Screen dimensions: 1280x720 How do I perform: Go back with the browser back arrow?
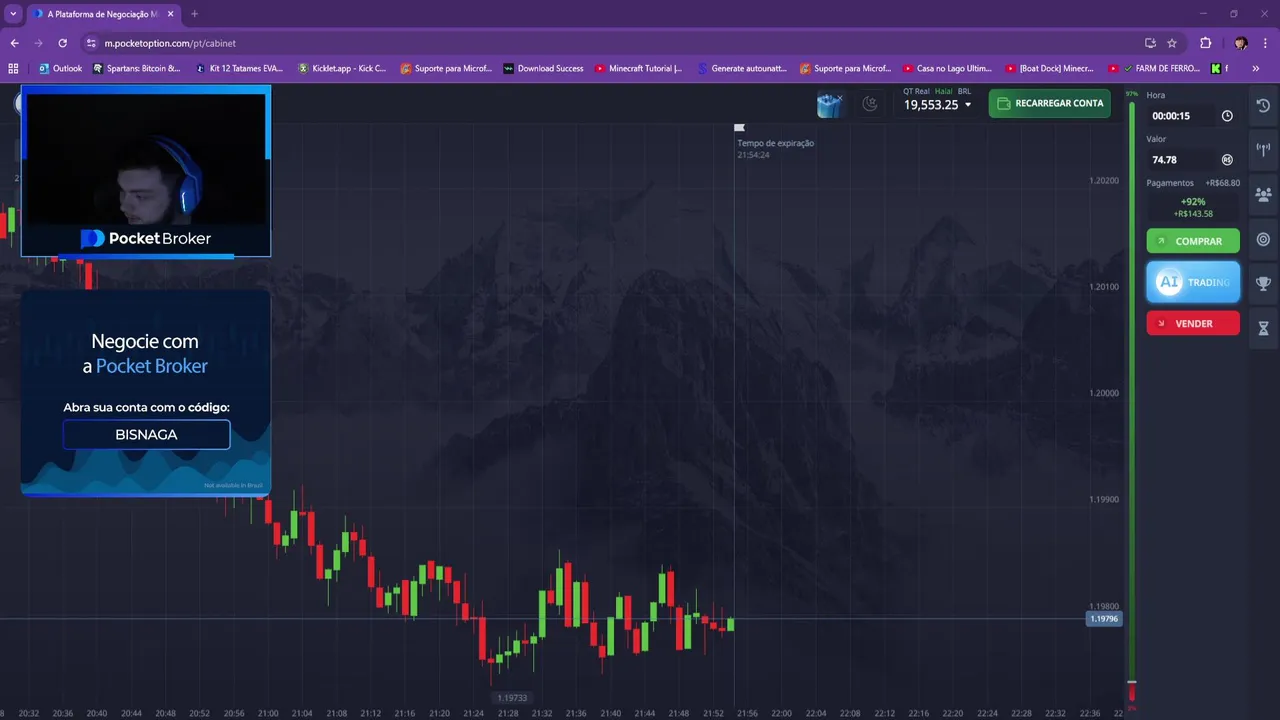pyautogui.click(x=14, y=43)
